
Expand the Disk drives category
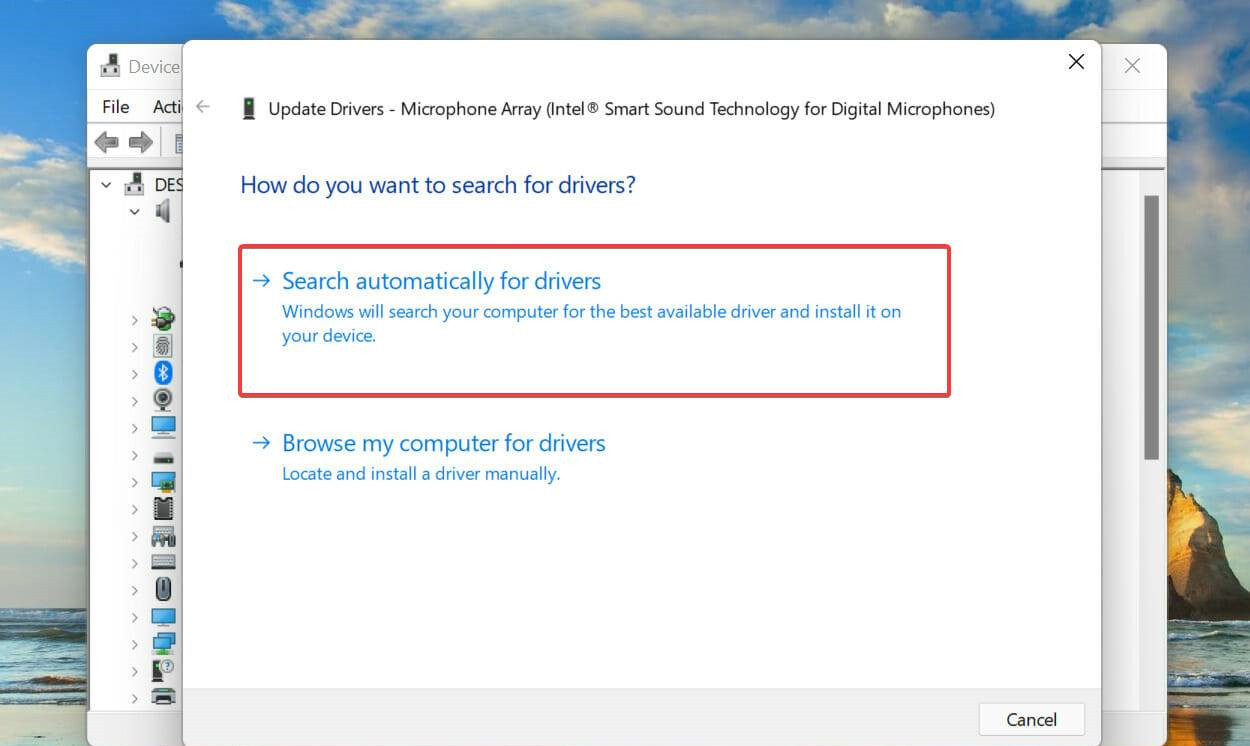(x=134, y=455)
